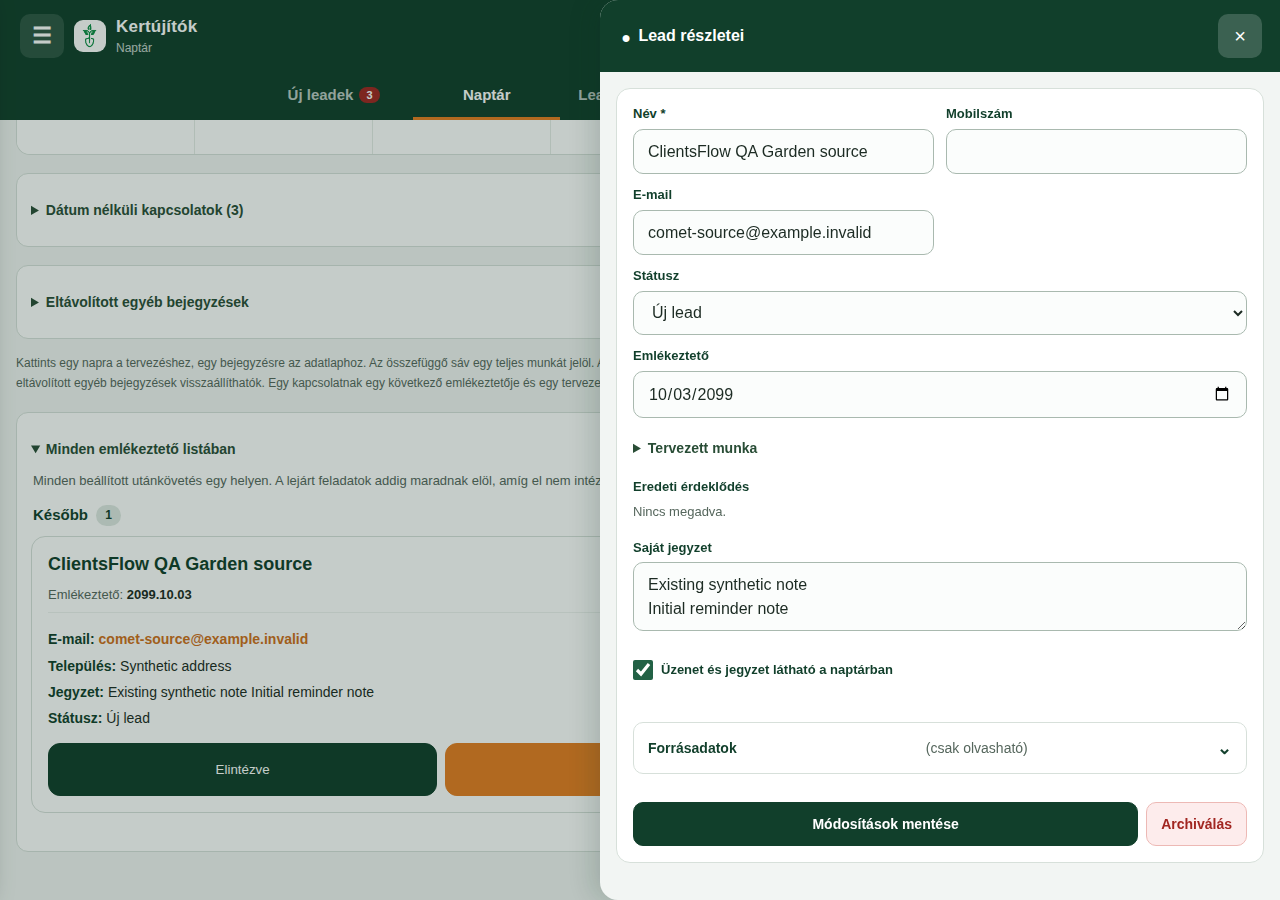Open the Státusz dropdown
Viewport: 1280px width, 900px height.
pyautogui.click(x=940, y=313)
